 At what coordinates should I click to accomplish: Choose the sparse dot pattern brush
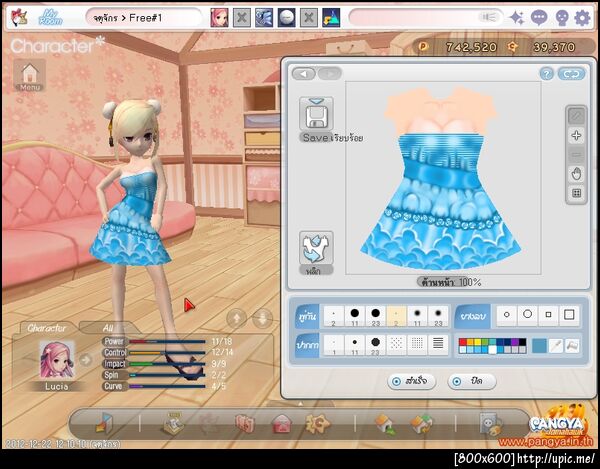pyautogui.click(x=396, y=345)
